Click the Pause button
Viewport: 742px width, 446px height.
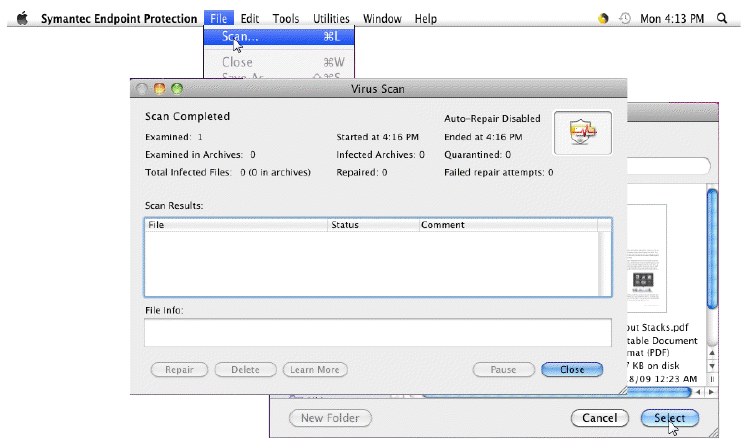(x=503, y=370)
